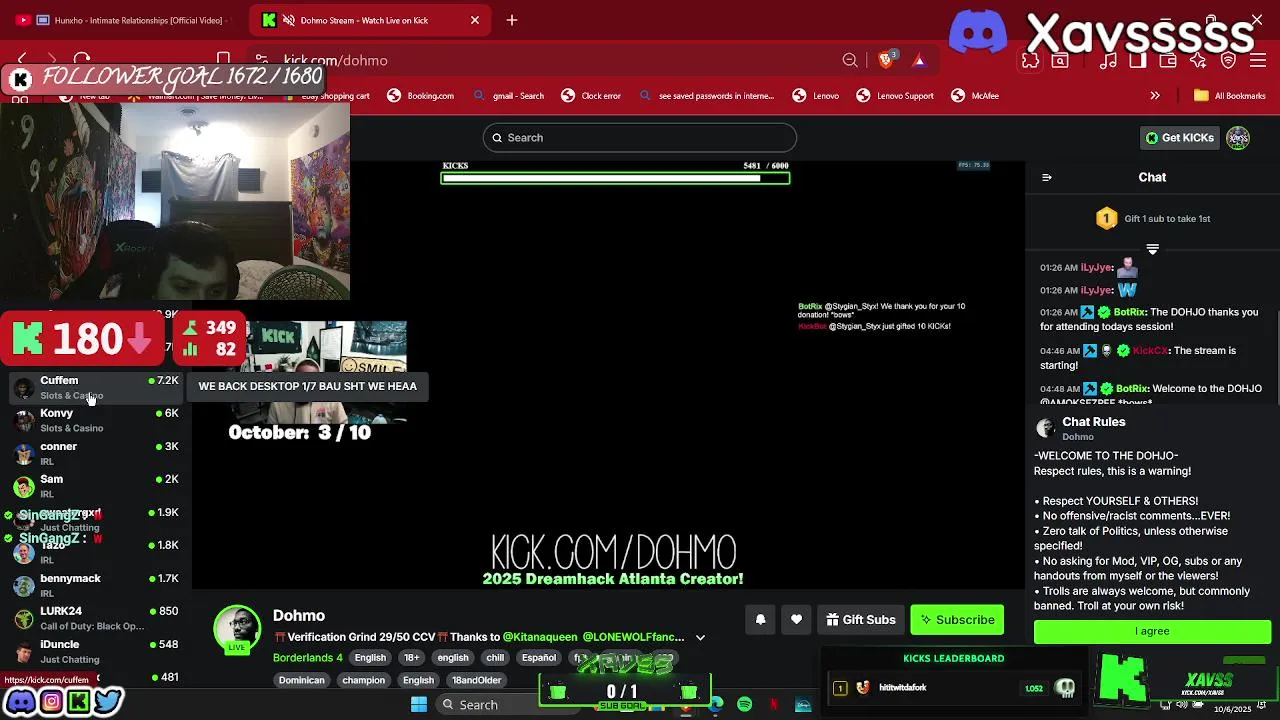Toggle the follow heart for Dohmo
The width and height of the screenshot is (1280, 720).
(x=796, y=620)
